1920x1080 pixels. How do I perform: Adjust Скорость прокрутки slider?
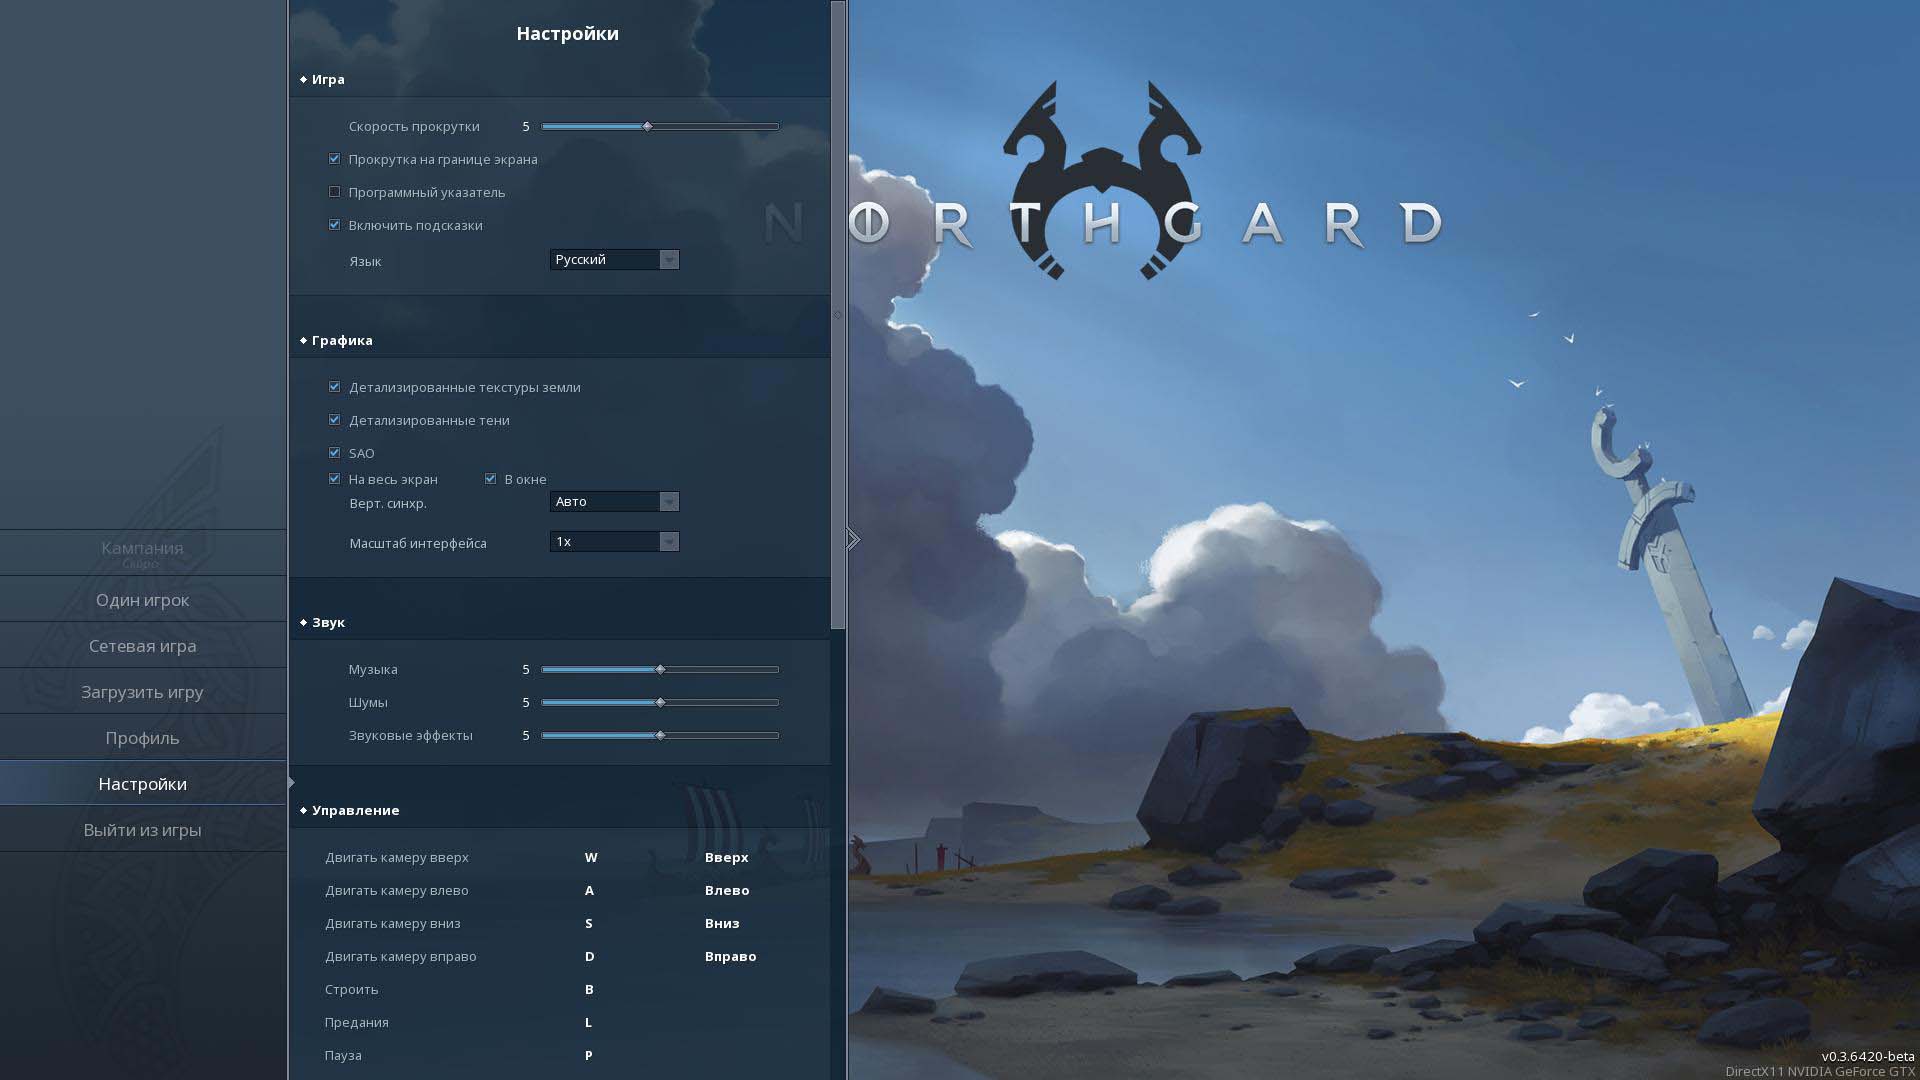(x=660, y=127)
